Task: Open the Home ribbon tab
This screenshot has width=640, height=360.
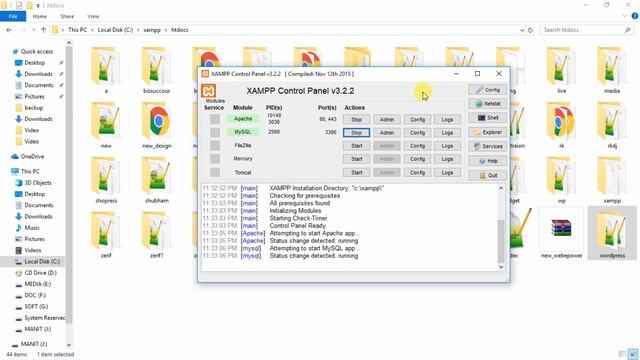Action: tap(40, 16)
